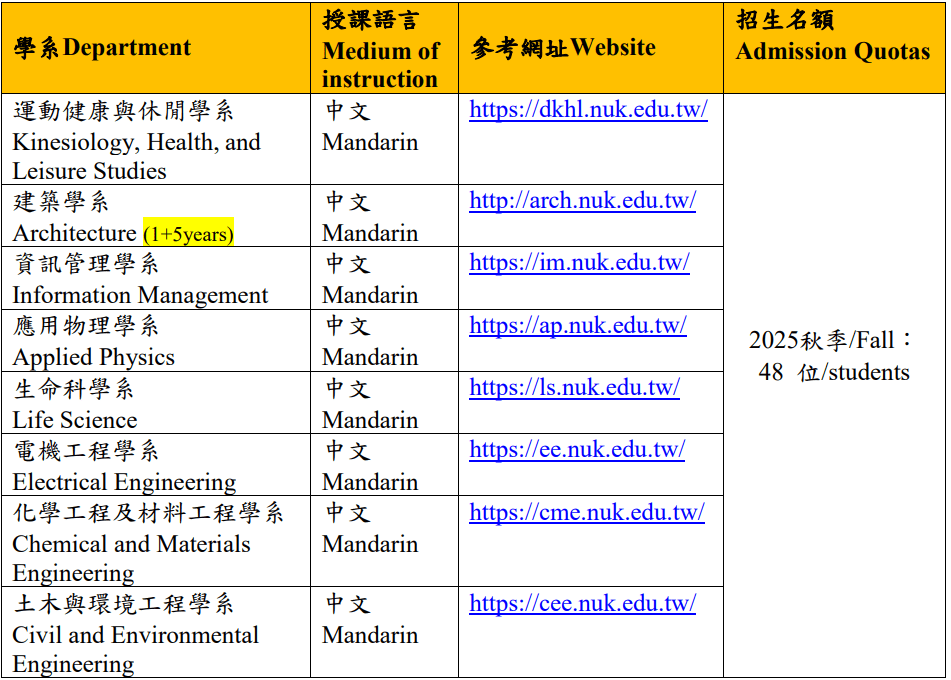Viewport: 951px width, 680px height.
Task: Click Mandarin in the Architecture row
Action: coord(370,234)
